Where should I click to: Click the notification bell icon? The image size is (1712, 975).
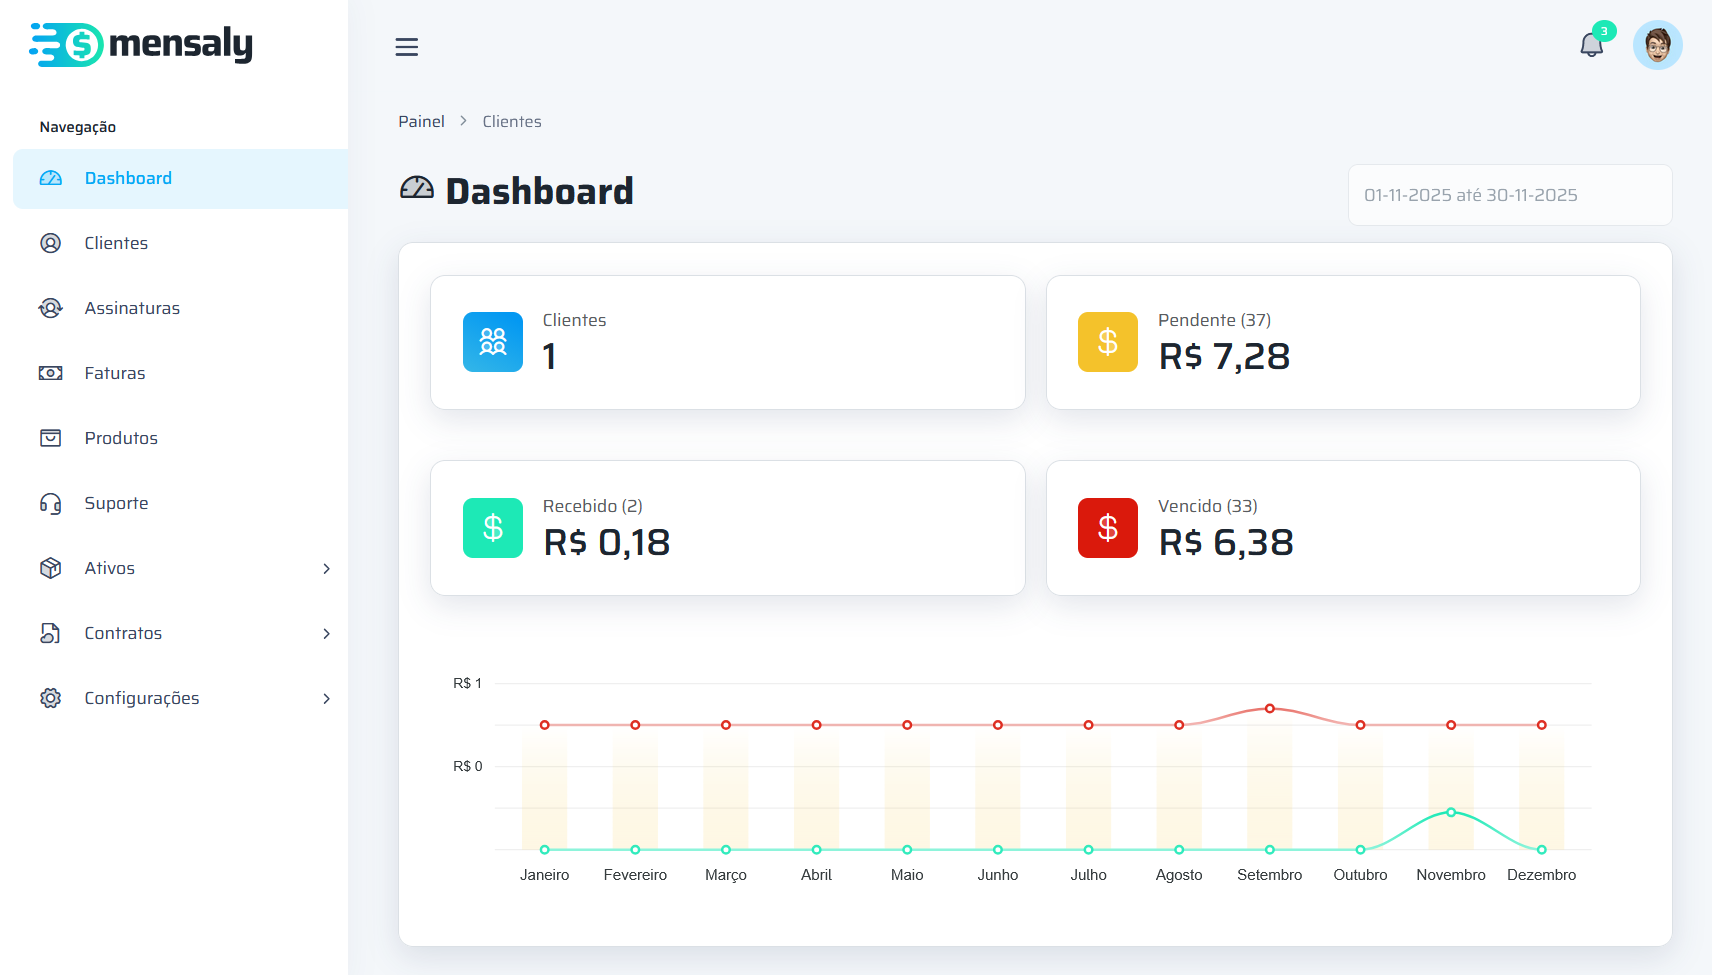[x=1592, y=45]
